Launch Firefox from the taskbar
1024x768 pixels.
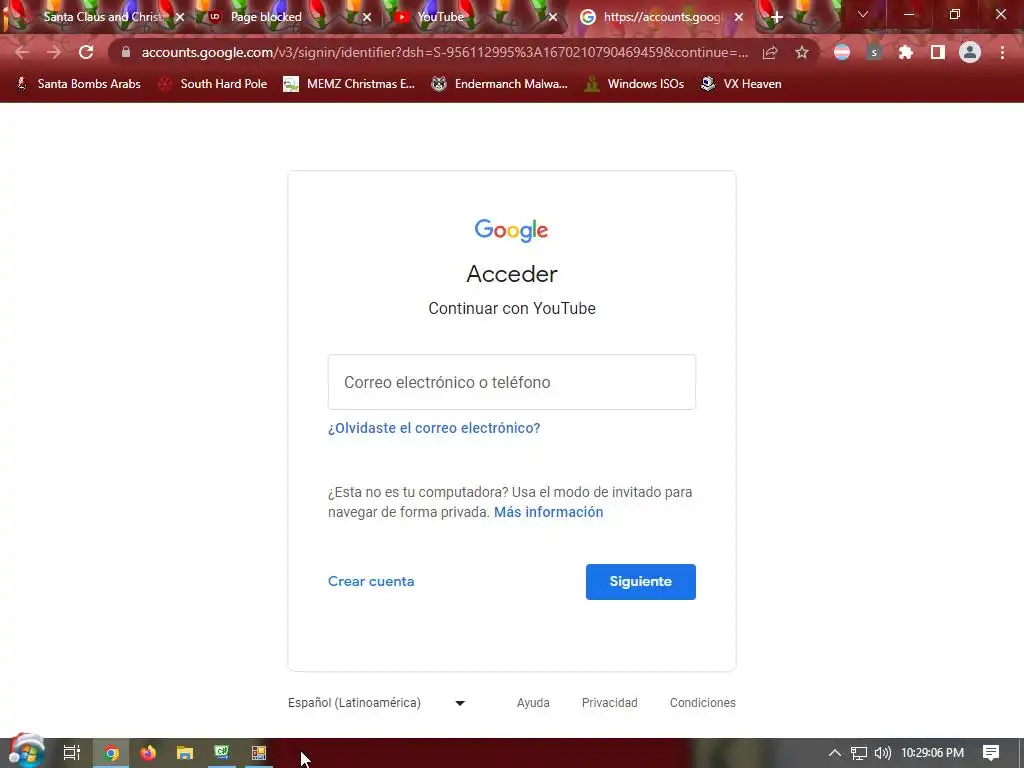tap(148, 753)
